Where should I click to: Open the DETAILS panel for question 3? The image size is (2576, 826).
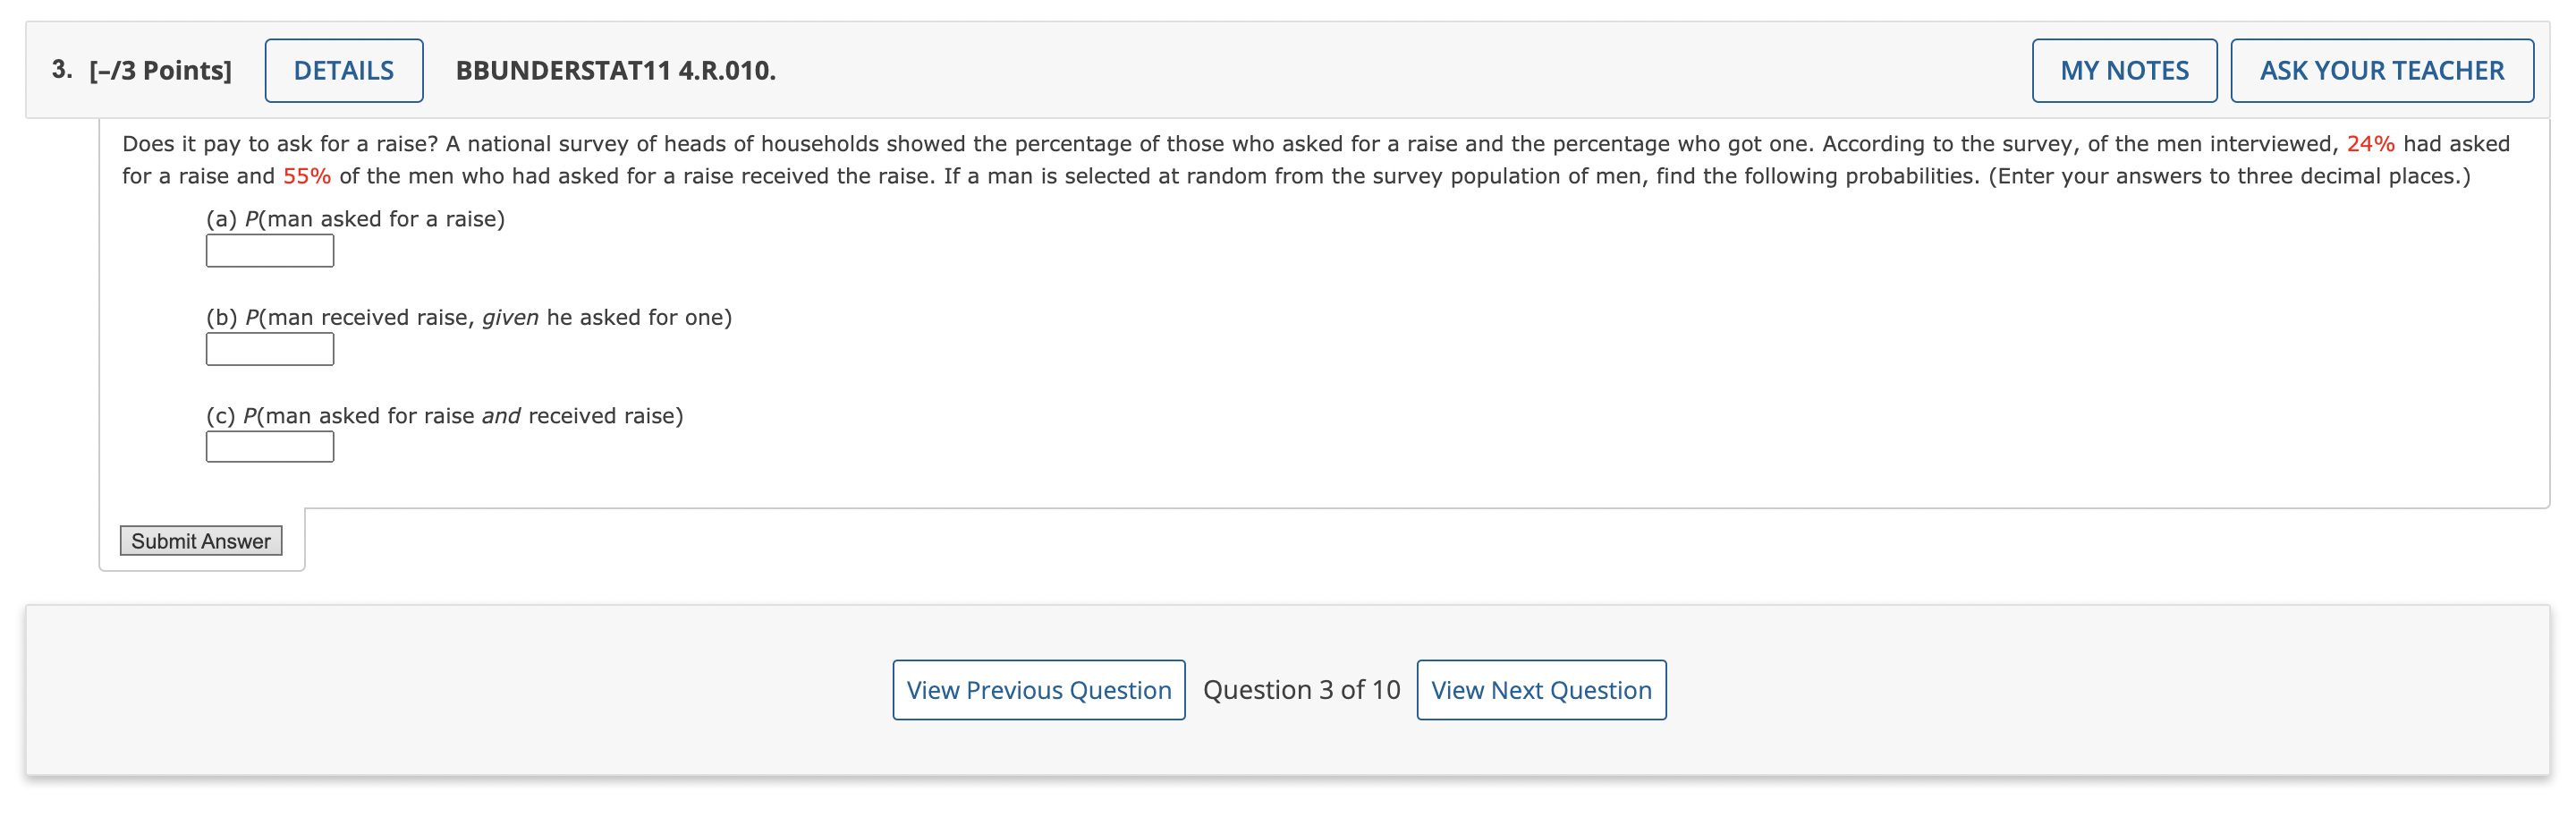343,69
